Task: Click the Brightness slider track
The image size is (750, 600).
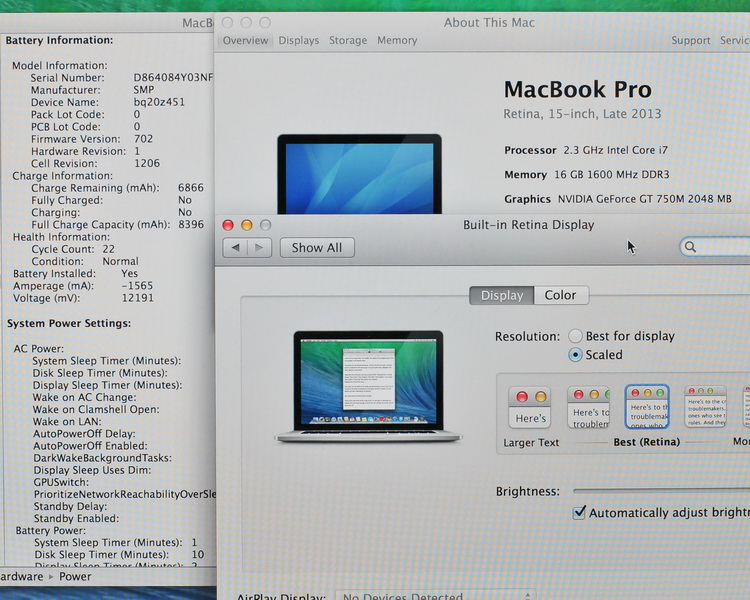Action: 662,490
